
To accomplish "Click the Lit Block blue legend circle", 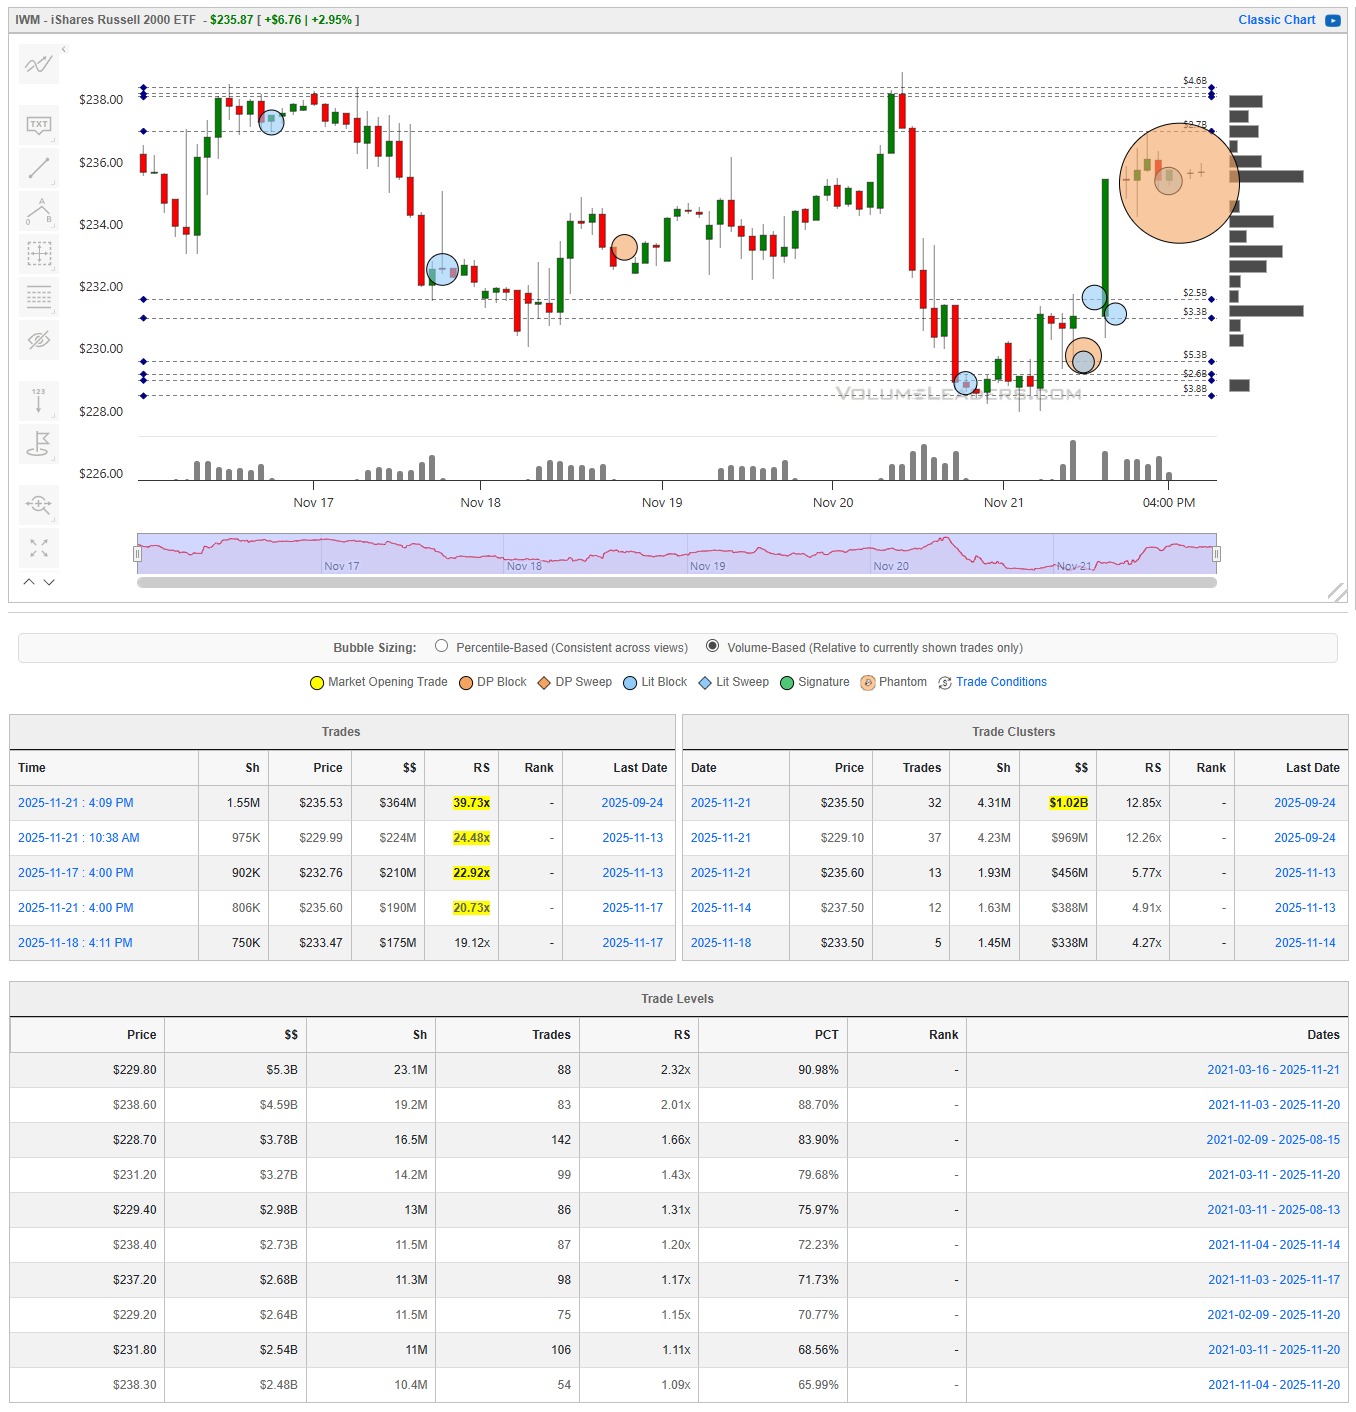I will (630, 683).
